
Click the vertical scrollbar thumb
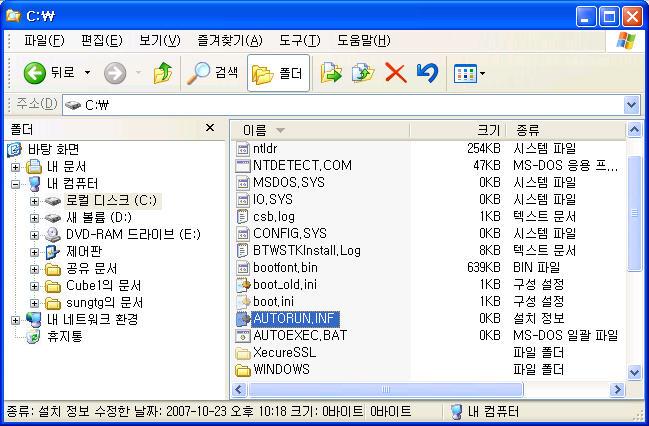point(634,213)
